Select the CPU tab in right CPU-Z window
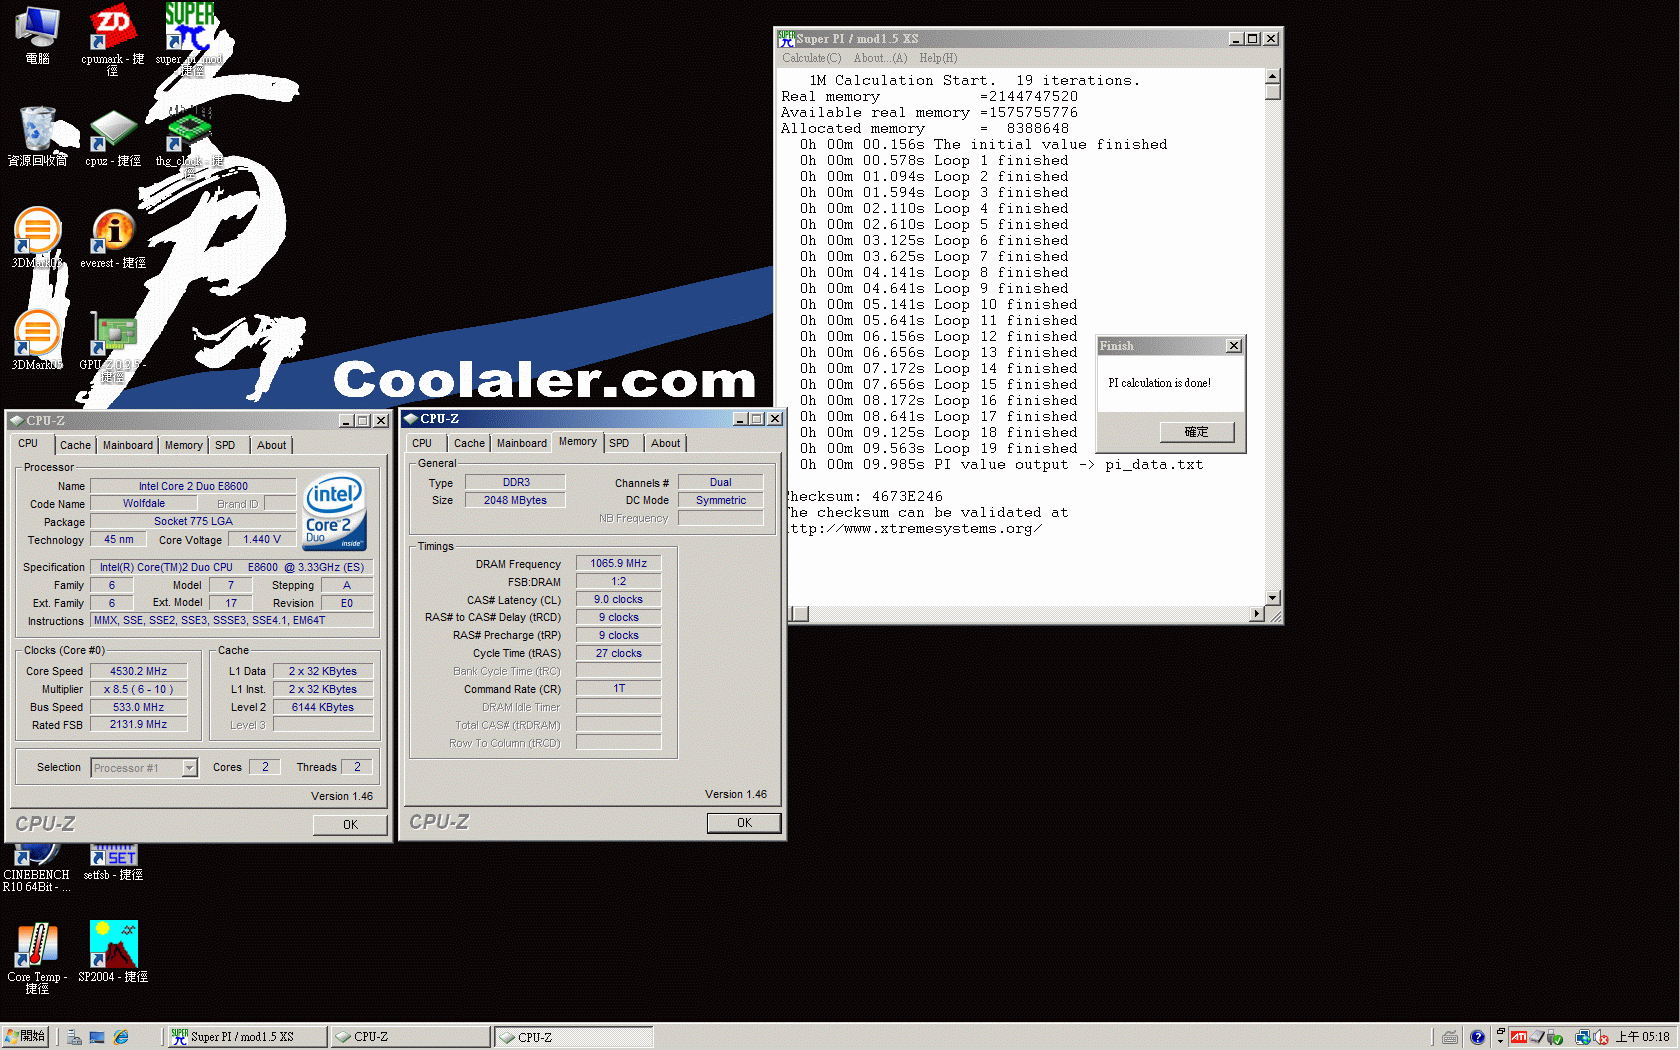Image resolution: width=1680 pixels, height=1050 pixels. pyautogui.click(x=422, y=443)
